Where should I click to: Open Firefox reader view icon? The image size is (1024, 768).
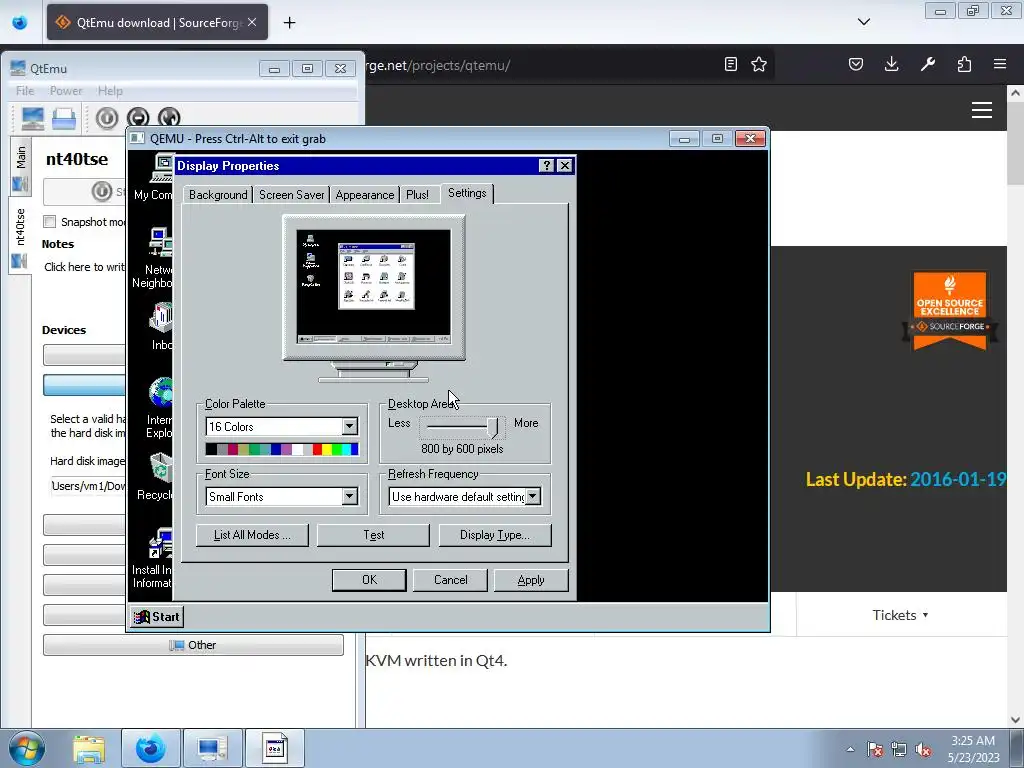pyautogui.click(x=731, y=64)
